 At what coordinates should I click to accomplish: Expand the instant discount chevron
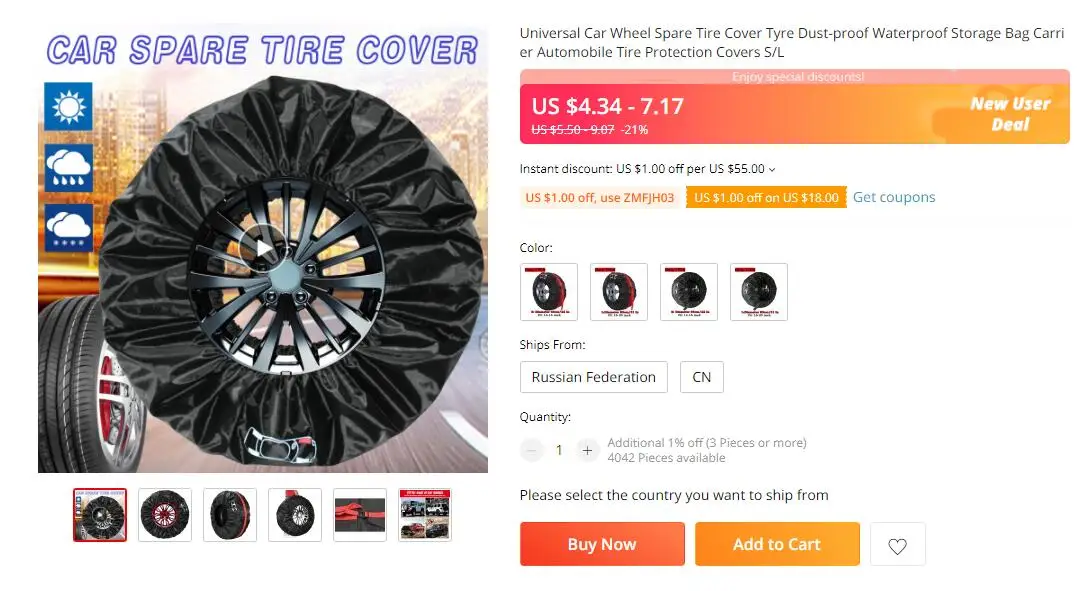772,169
